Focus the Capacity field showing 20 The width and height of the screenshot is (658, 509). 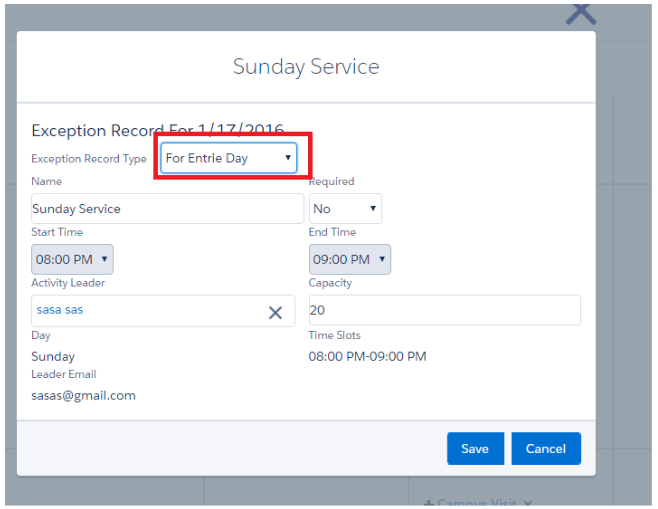tap(444, 311)
